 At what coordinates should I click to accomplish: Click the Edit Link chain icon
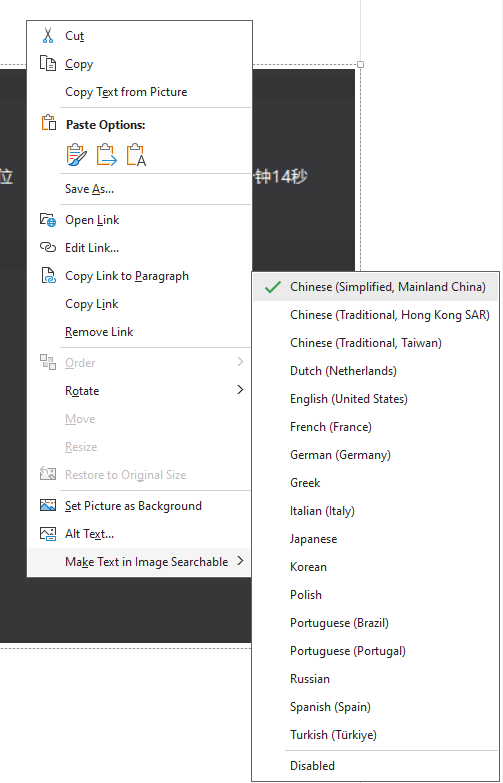pyautogui.click(x=48, y=248)
